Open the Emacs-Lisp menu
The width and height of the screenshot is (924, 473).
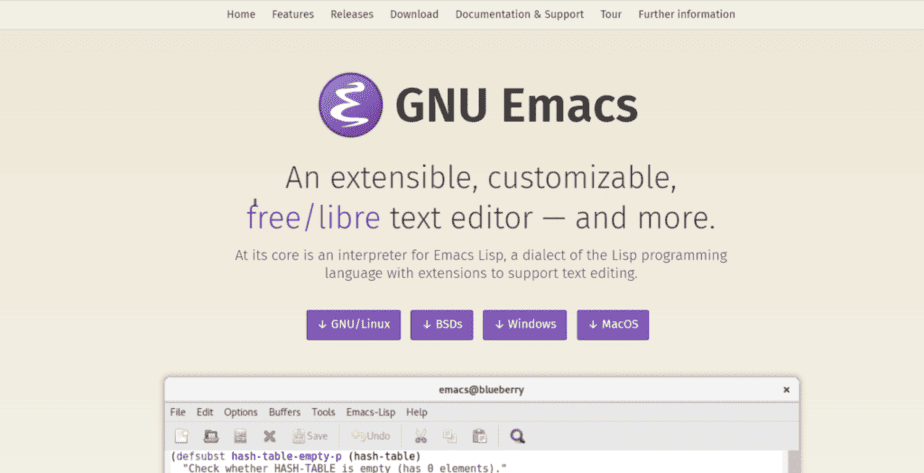coord(371,412)
